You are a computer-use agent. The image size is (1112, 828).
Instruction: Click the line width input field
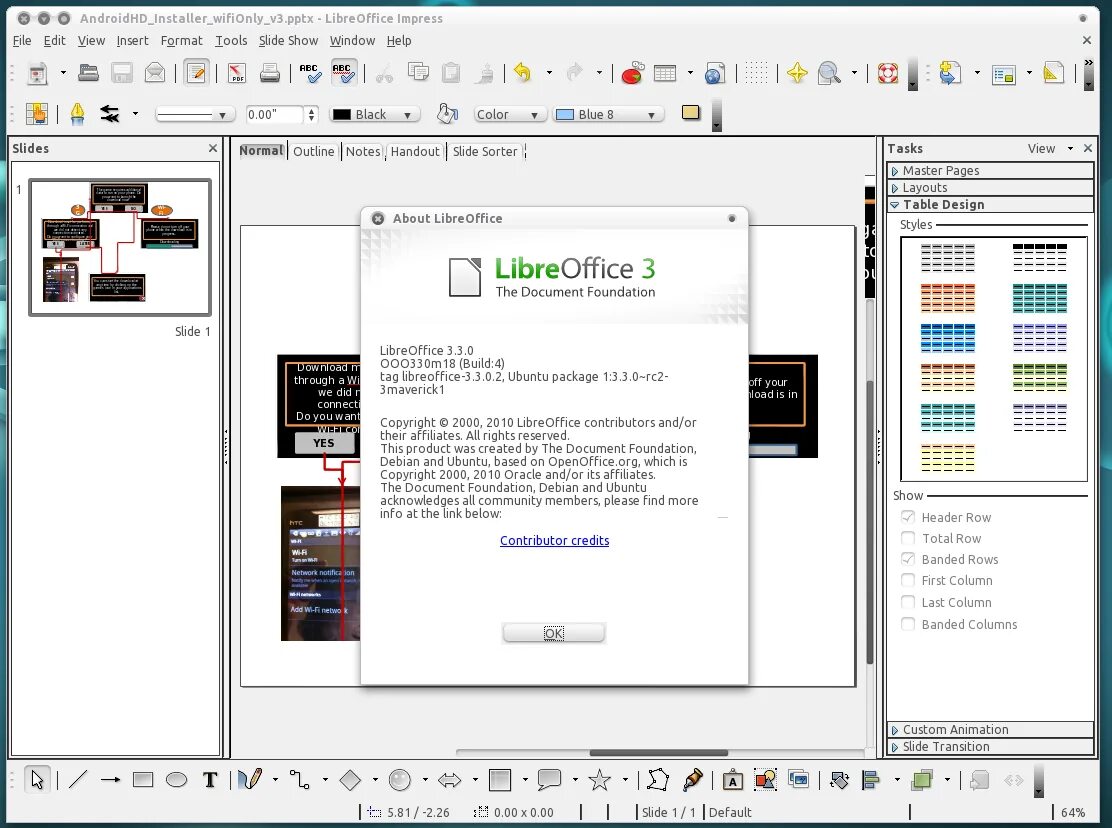point(275,114)
